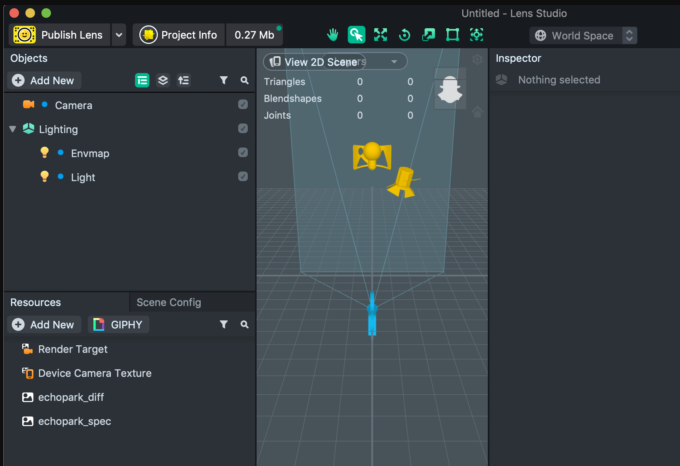Switch to the Scene Config tab
680x466 pixels.
click(169, 302)
